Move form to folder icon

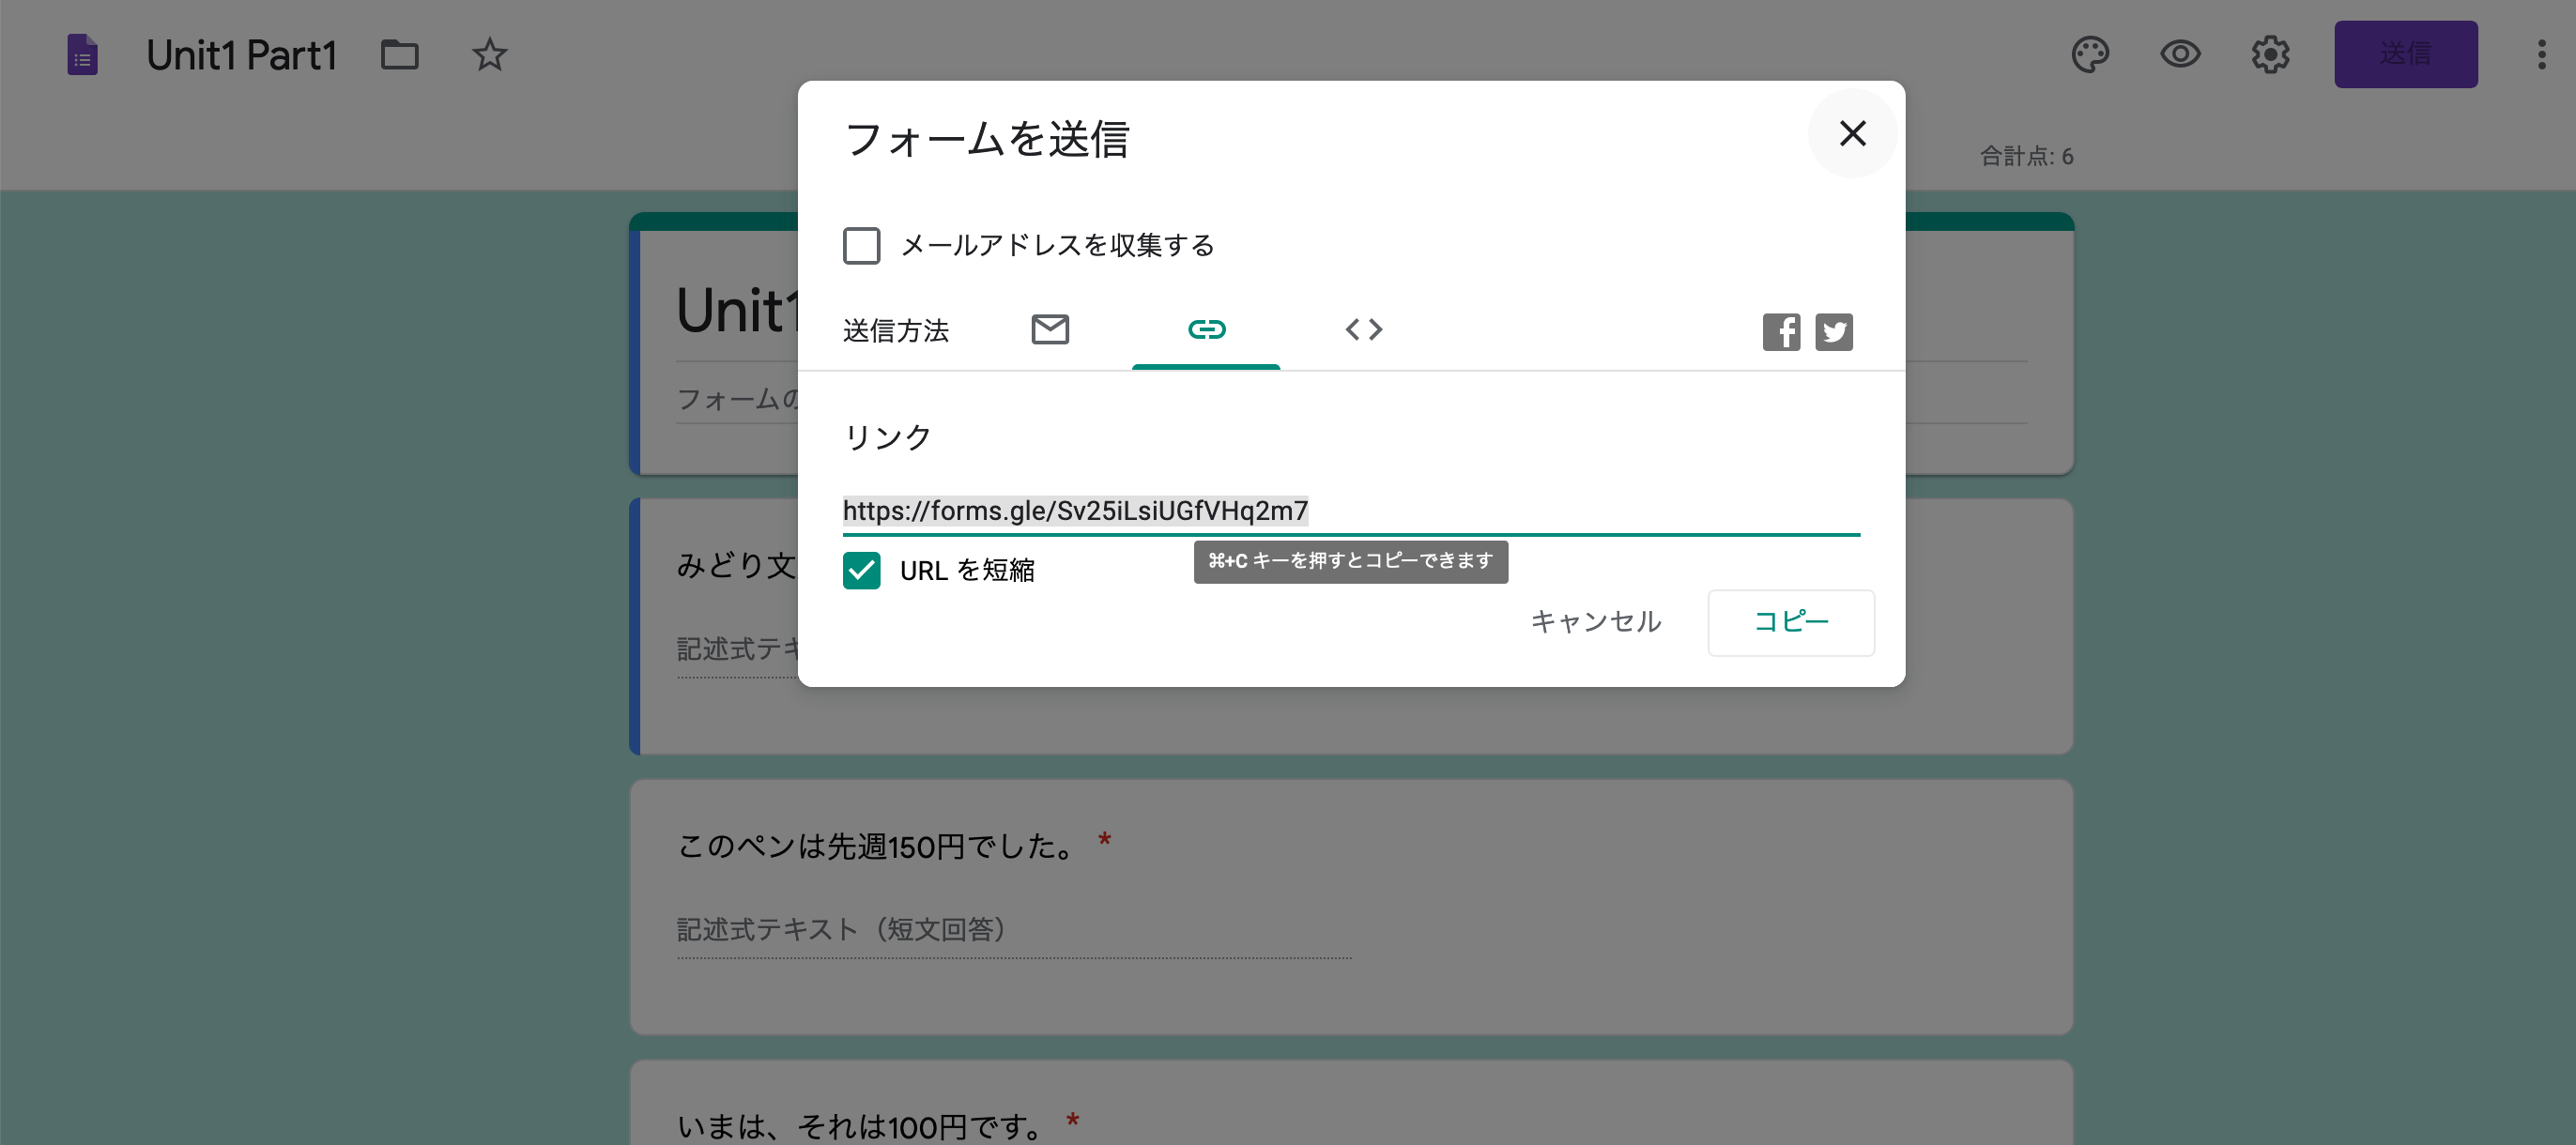tap(399, 54)
